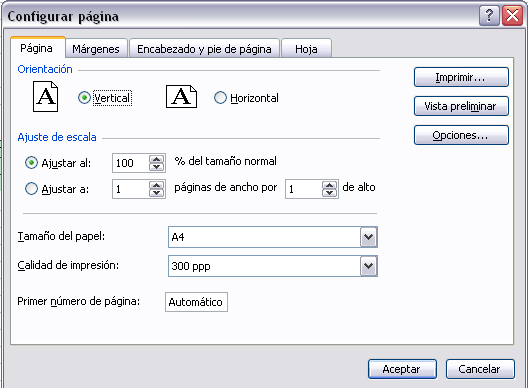The image size is (528, 388).
Task: Click the Automático first page number field
Action: coord(196,302)
